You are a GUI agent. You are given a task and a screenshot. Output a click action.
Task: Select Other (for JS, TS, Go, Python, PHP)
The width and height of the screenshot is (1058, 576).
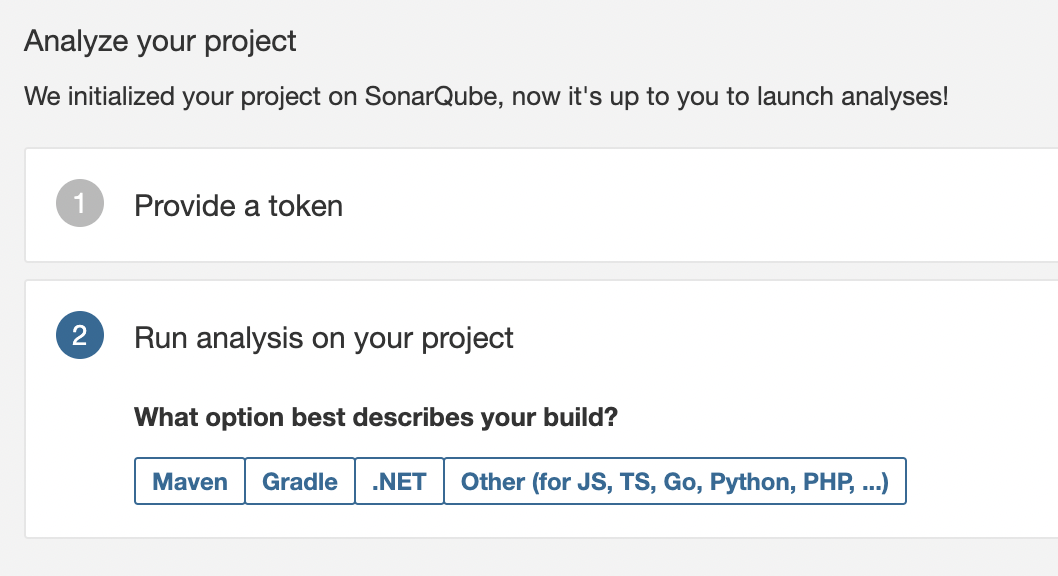tap(675, 482)
